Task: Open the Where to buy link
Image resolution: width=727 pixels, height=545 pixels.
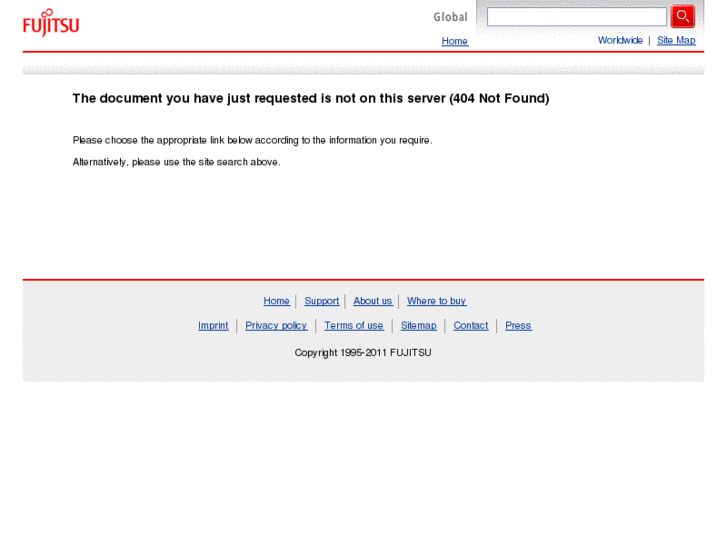Action: pos(436,301)
